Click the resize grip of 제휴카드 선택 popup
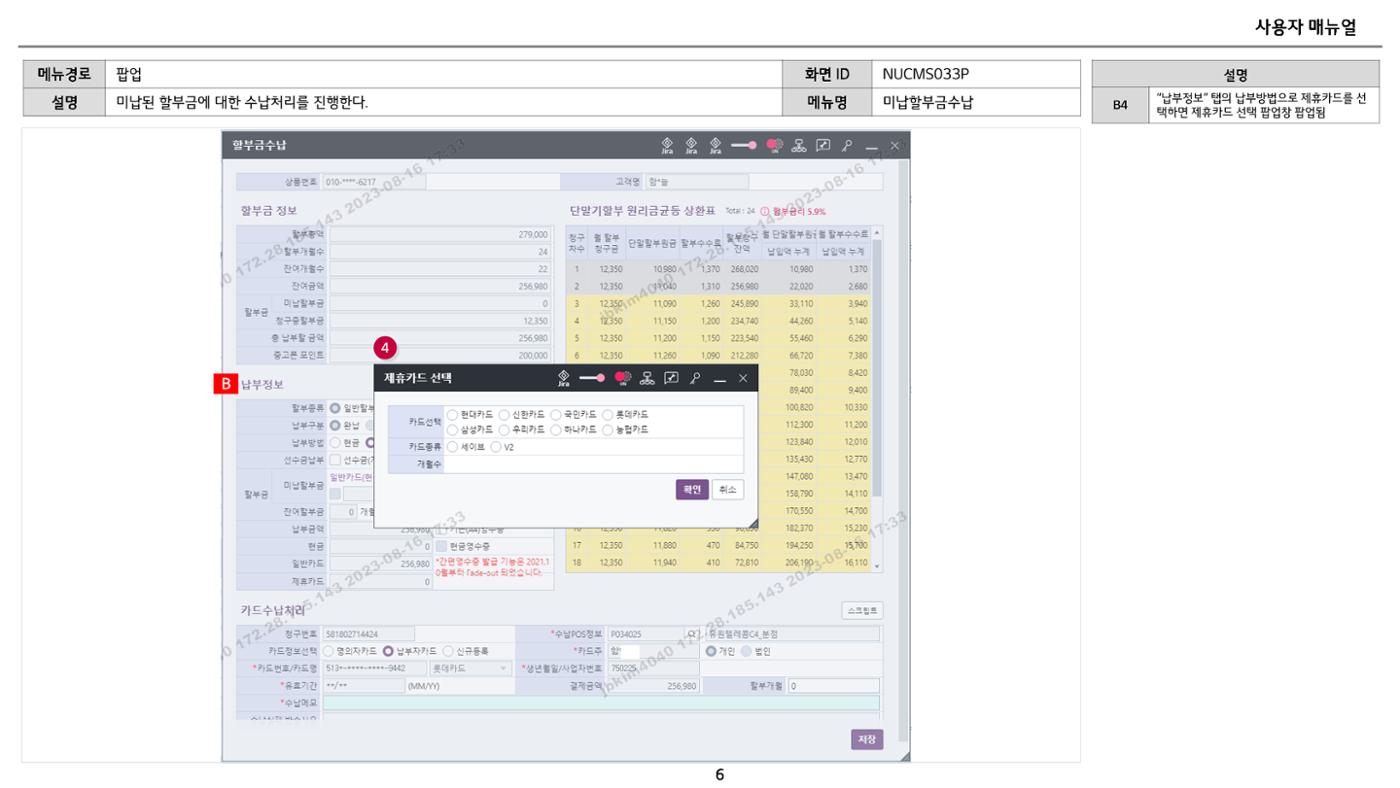The width and height of the screenshot is (1400, 788). (752, 523)
